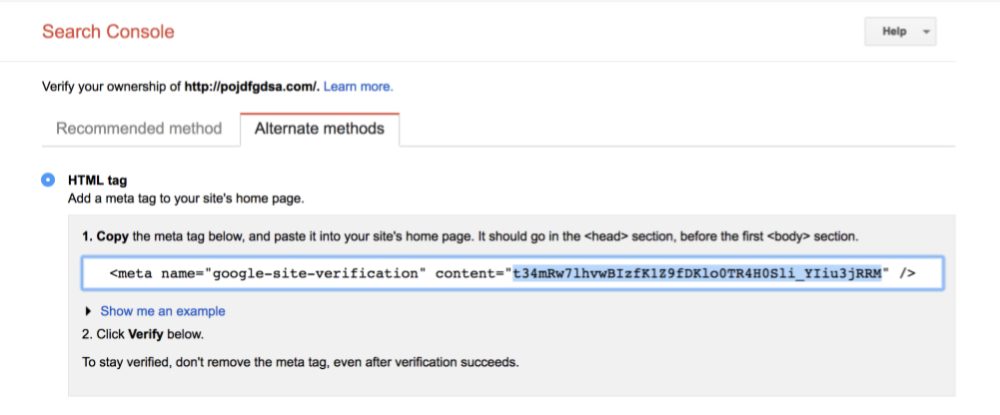This screenshot has height=415, width=1000.
Task: Click the Search Console title
Action: 108,32
